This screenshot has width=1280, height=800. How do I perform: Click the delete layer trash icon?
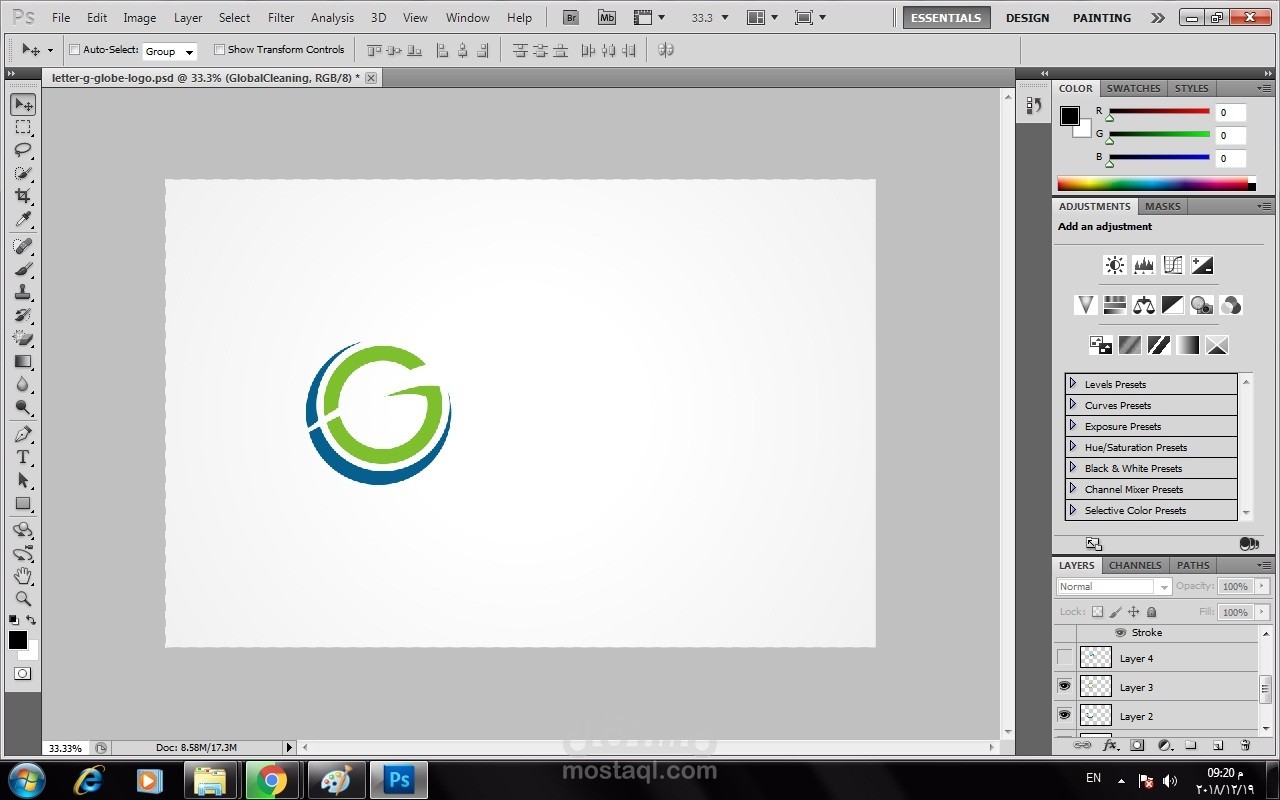(1245, 745)
